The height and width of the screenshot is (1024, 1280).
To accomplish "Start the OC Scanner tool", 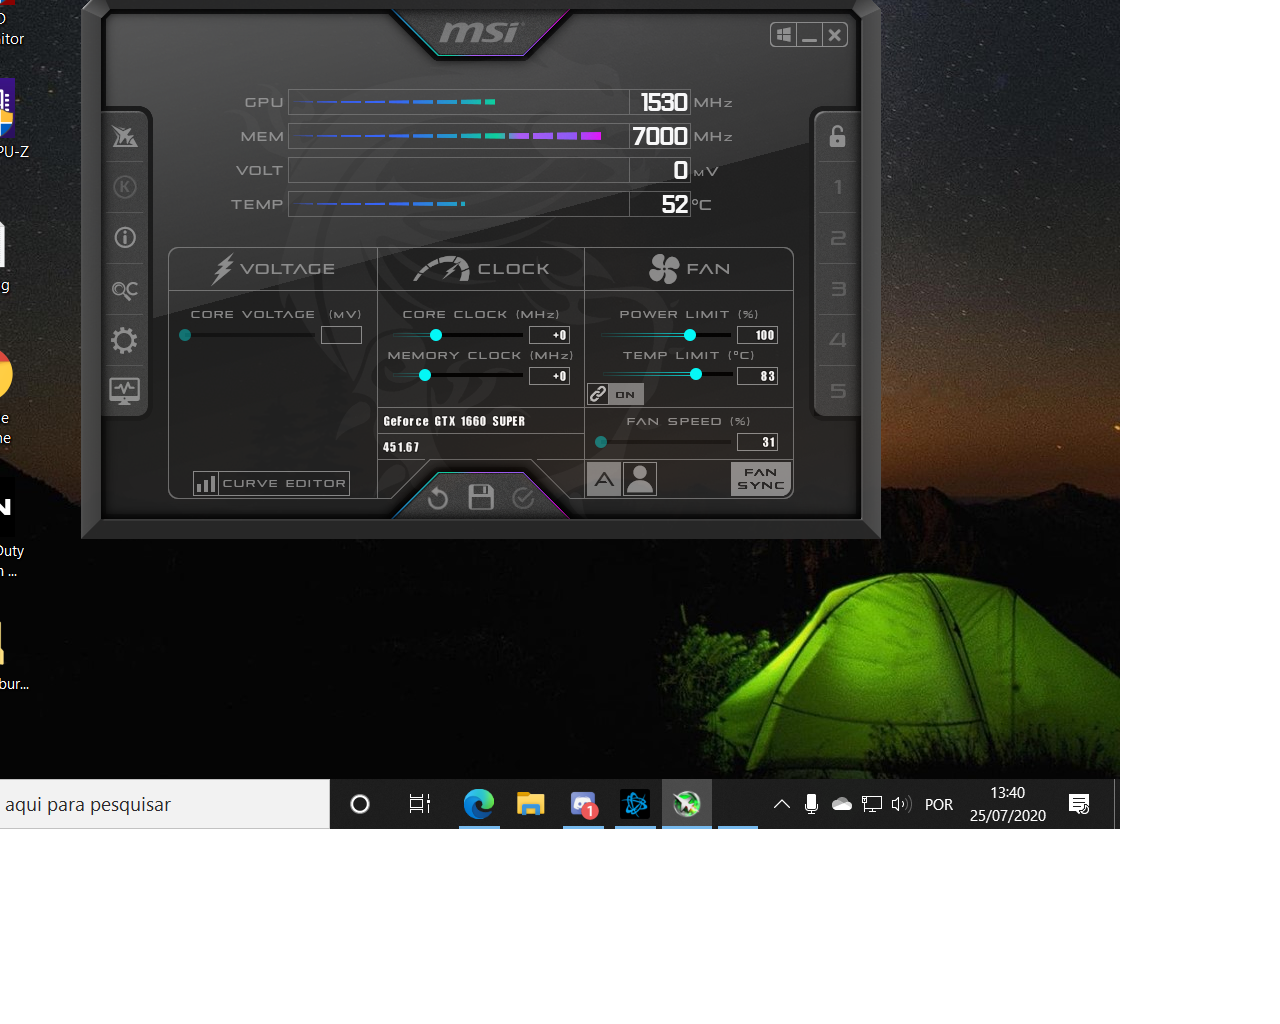I will tap(125, 290).
